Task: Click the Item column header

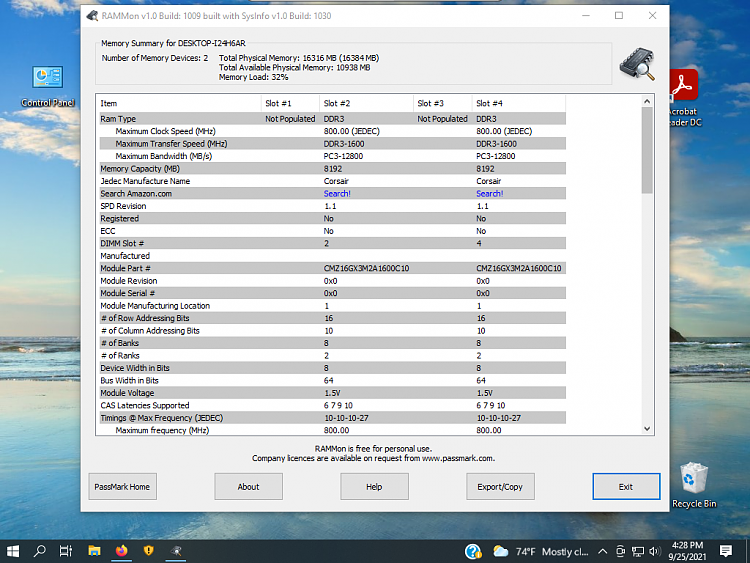Action: point(179,103)
